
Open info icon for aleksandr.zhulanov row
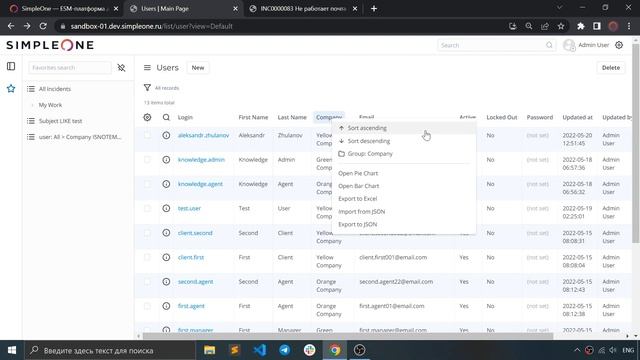point(166,135)
